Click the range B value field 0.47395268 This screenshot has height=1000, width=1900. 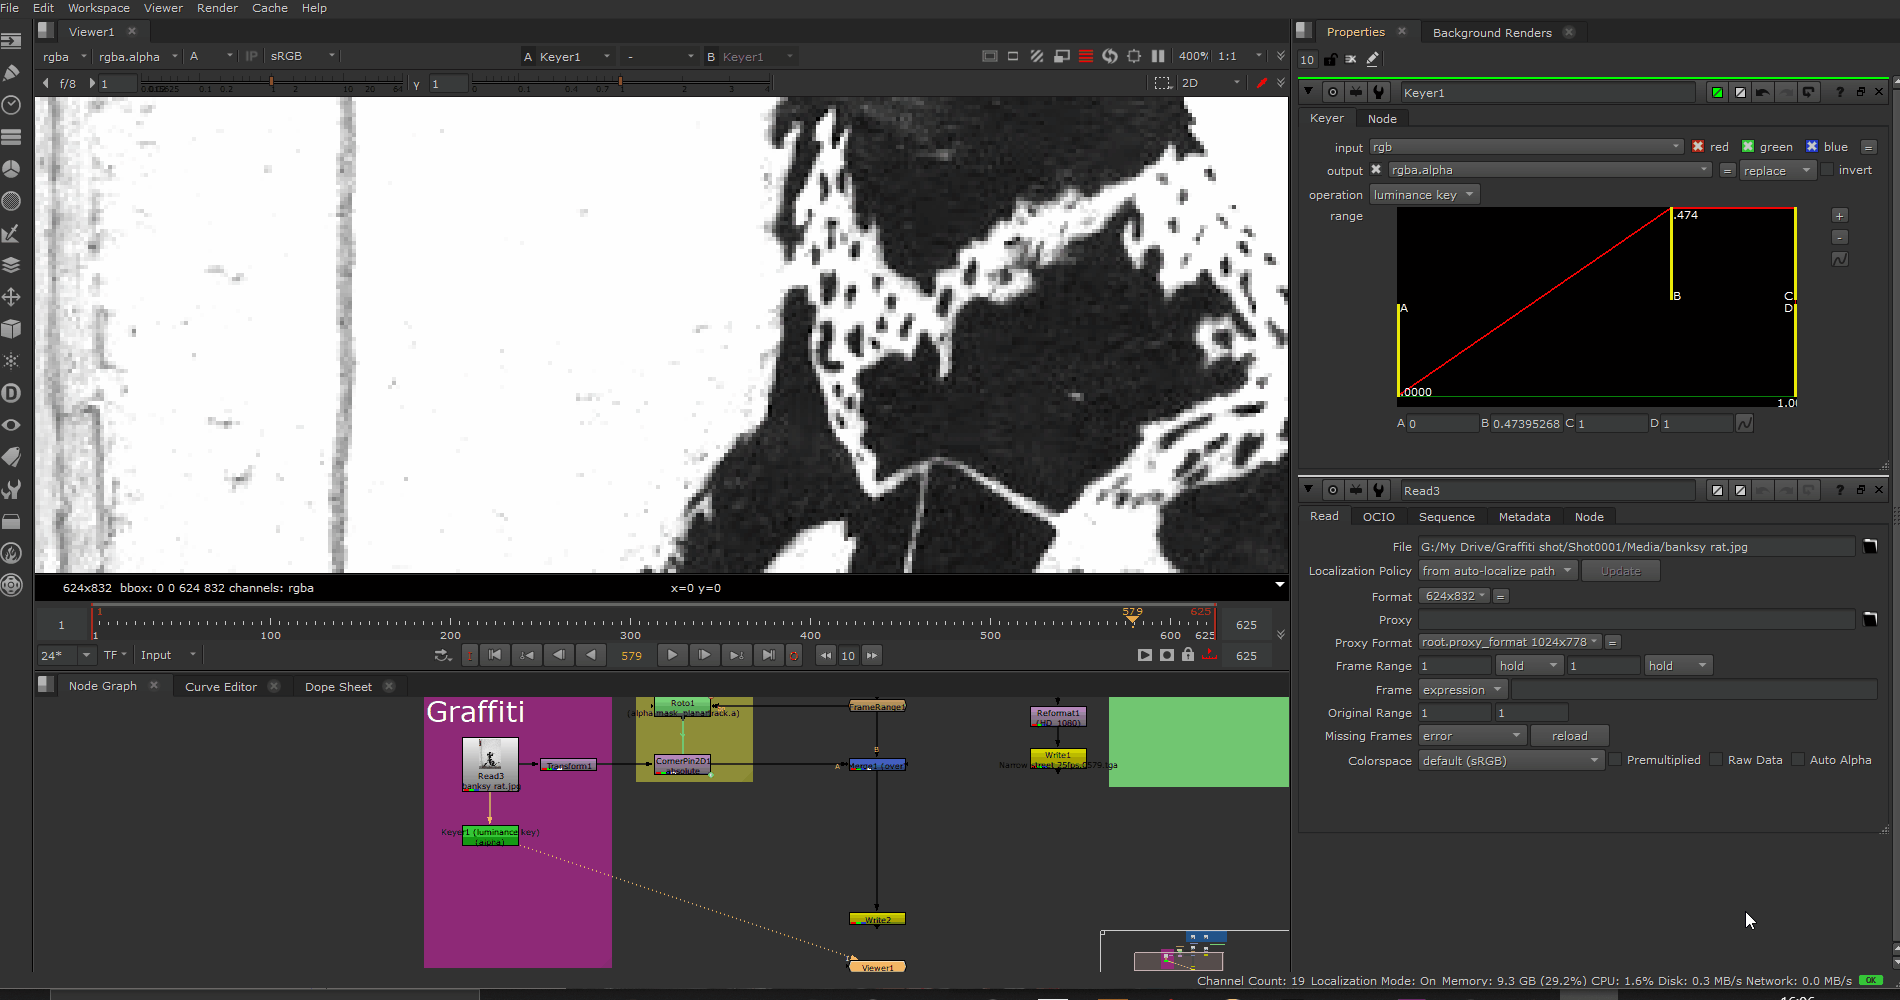point(1526,423)
